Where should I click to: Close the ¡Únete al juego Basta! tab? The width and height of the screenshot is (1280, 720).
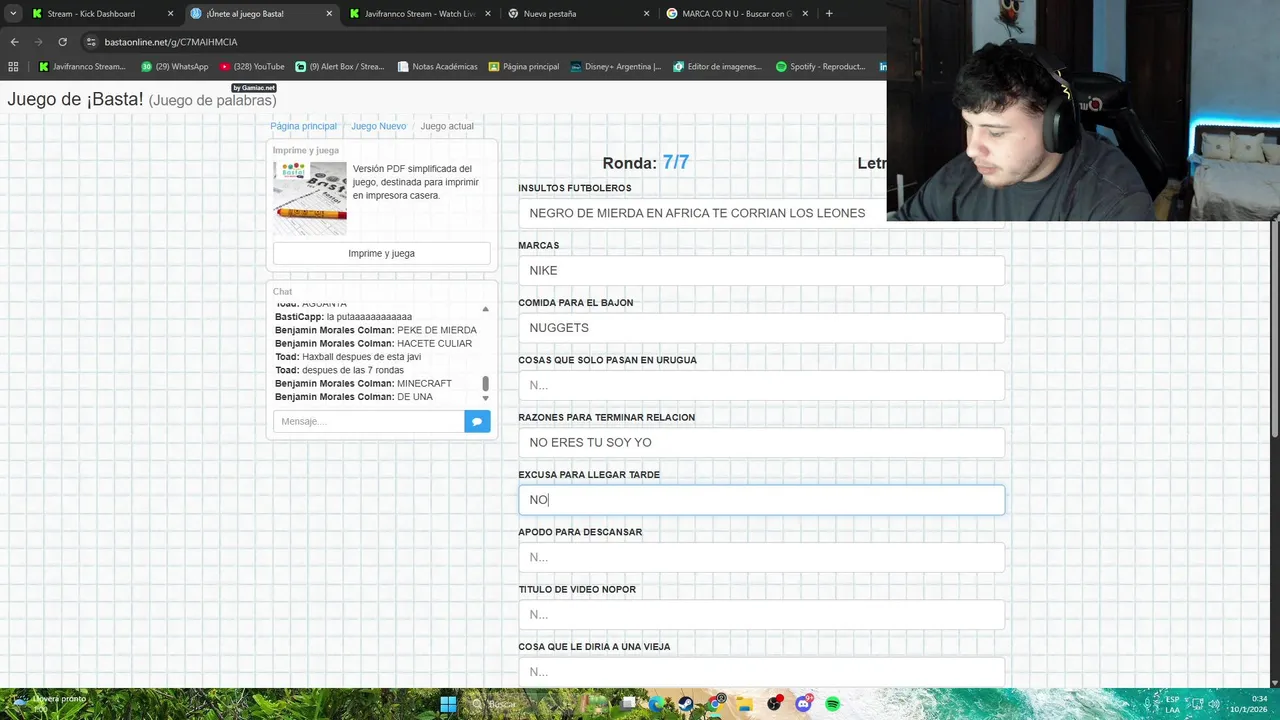(x=329, y=14)
